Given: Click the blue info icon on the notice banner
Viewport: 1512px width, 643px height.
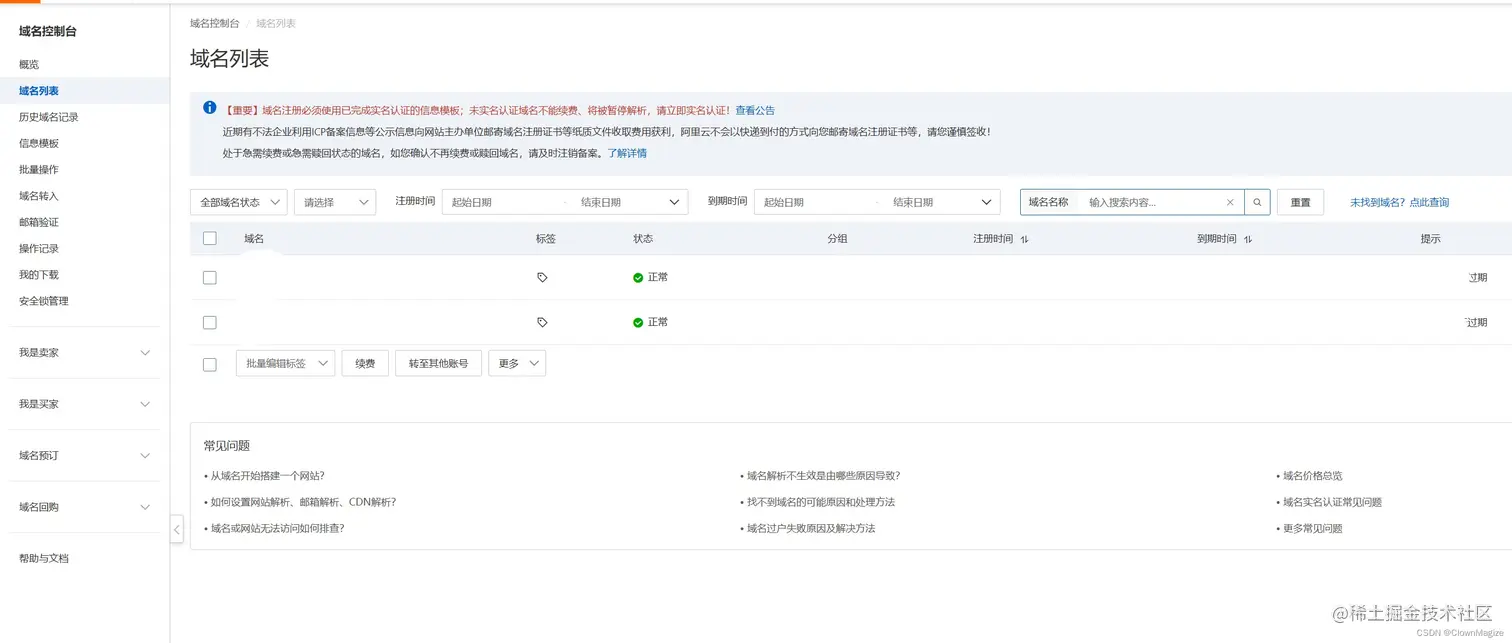Looking at the screenshot, I should tap(209, 107).
